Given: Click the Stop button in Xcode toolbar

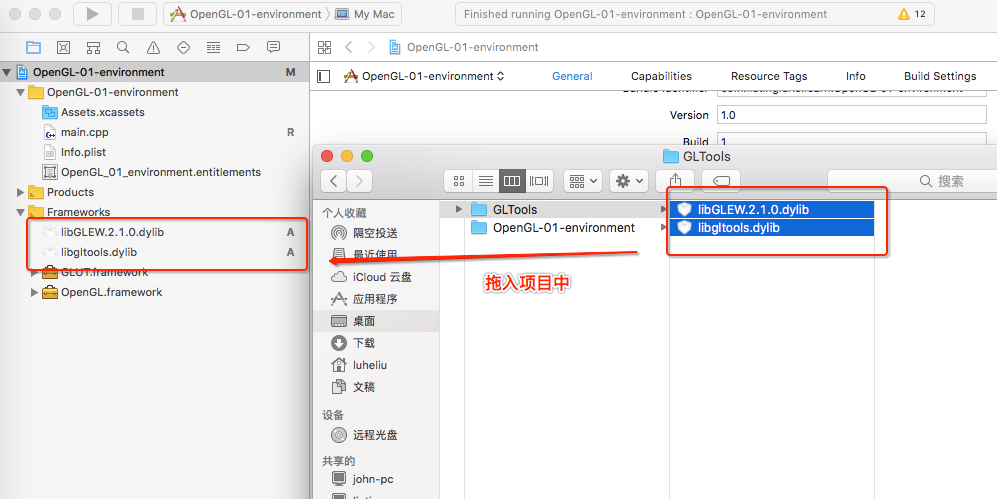Looking at the screenshot, I should click(140, 13).
